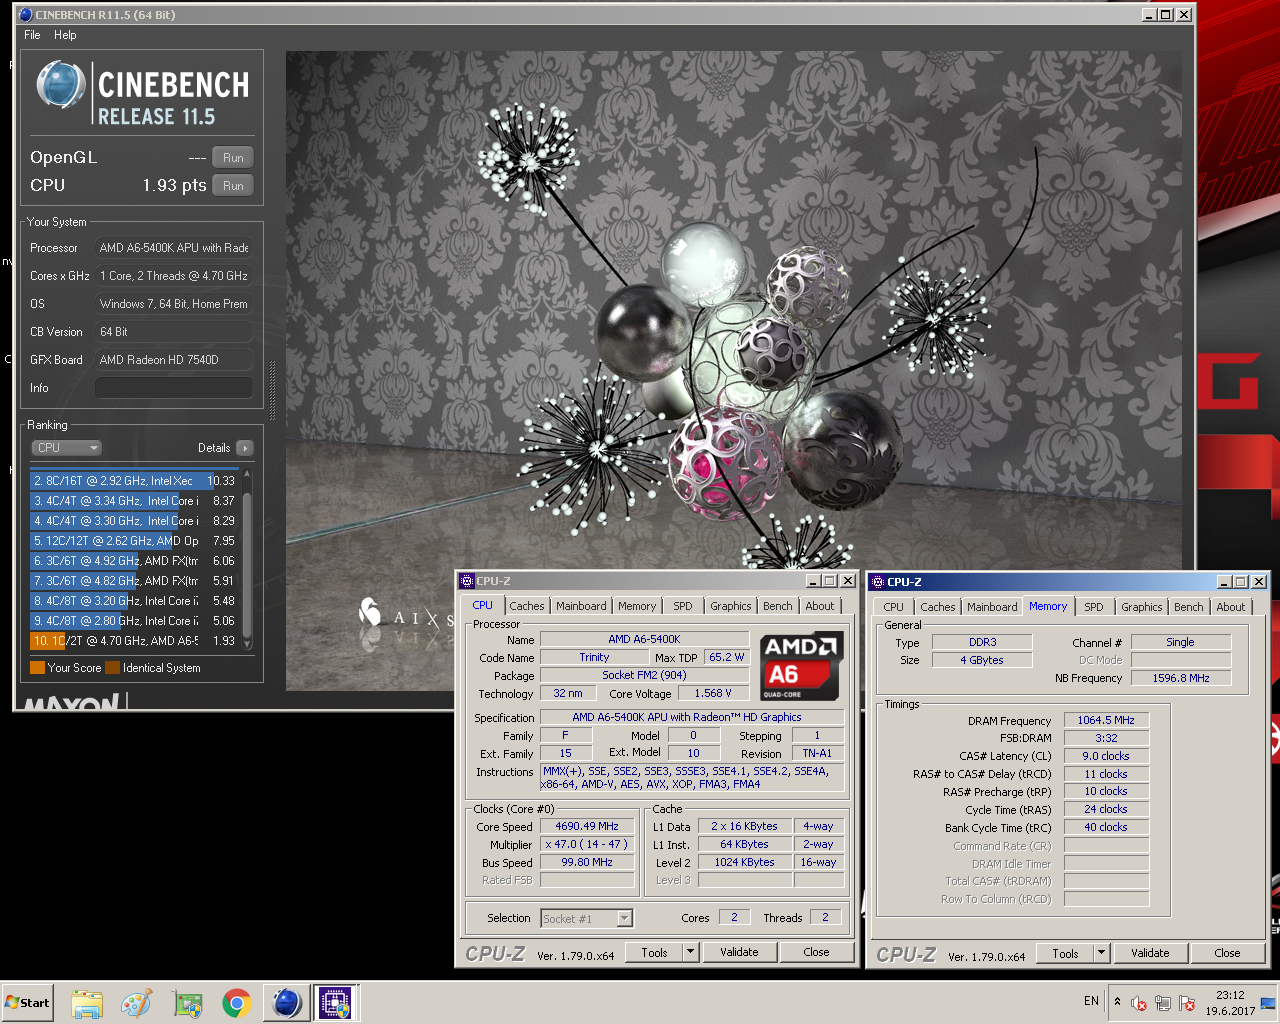The height and width of the screenshot is (1024, 1280).
Task: Open the Start menu
Action: [28, 1002]
